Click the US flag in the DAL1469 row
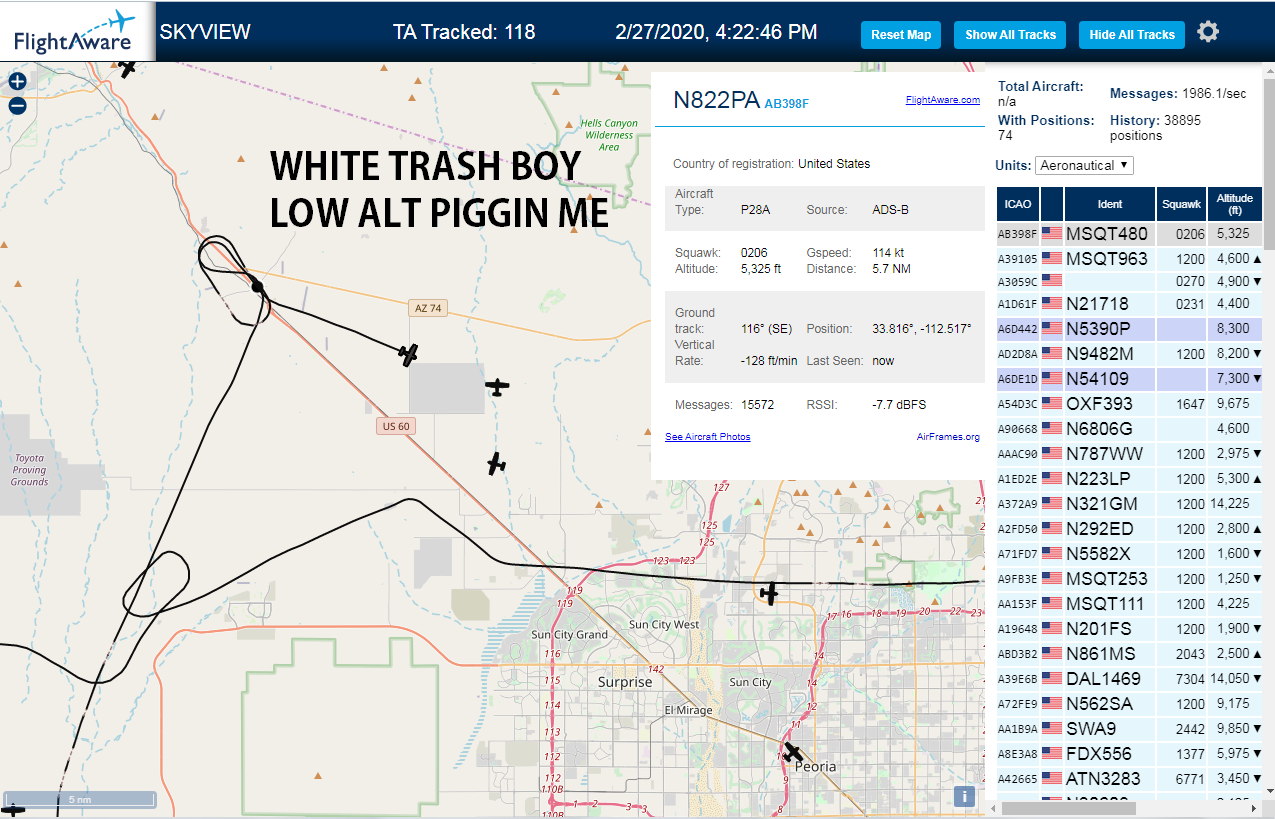 pyautogui.click(x=1052, y=679)
